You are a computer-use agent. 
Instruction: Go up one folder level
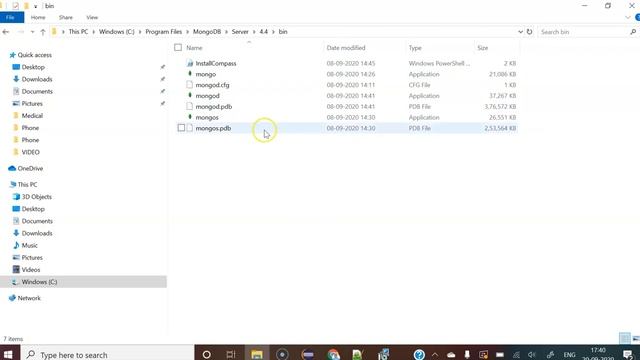[43, 32]
